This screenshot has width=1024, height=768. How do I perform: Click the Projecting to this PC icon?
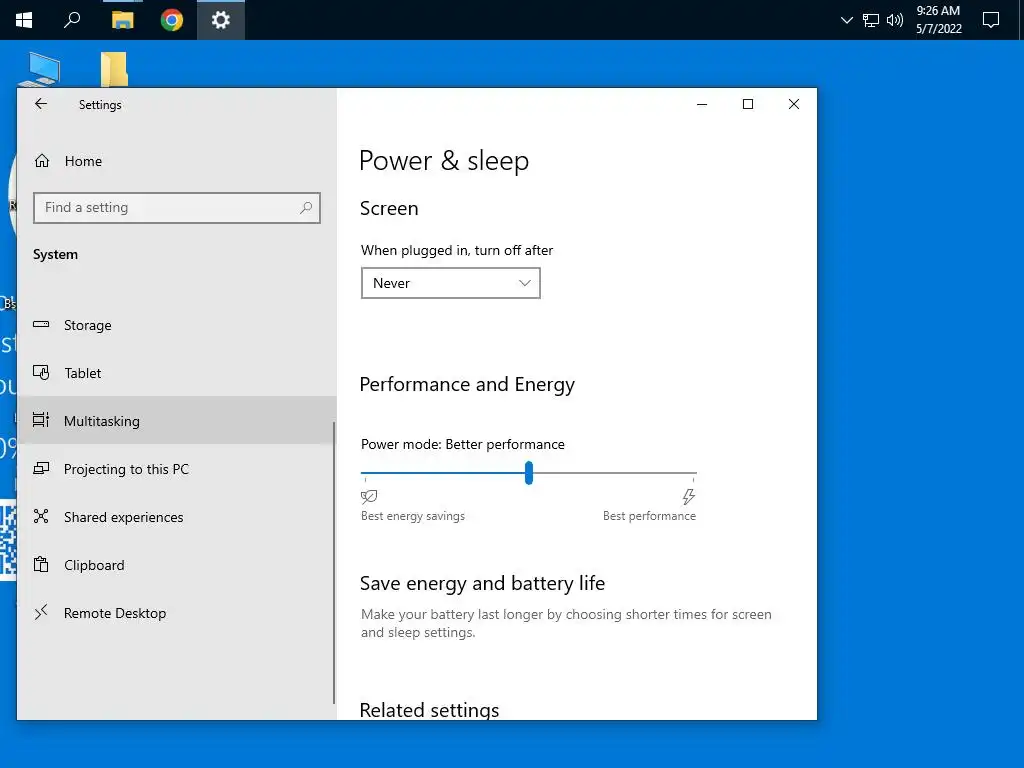[41, 468]
